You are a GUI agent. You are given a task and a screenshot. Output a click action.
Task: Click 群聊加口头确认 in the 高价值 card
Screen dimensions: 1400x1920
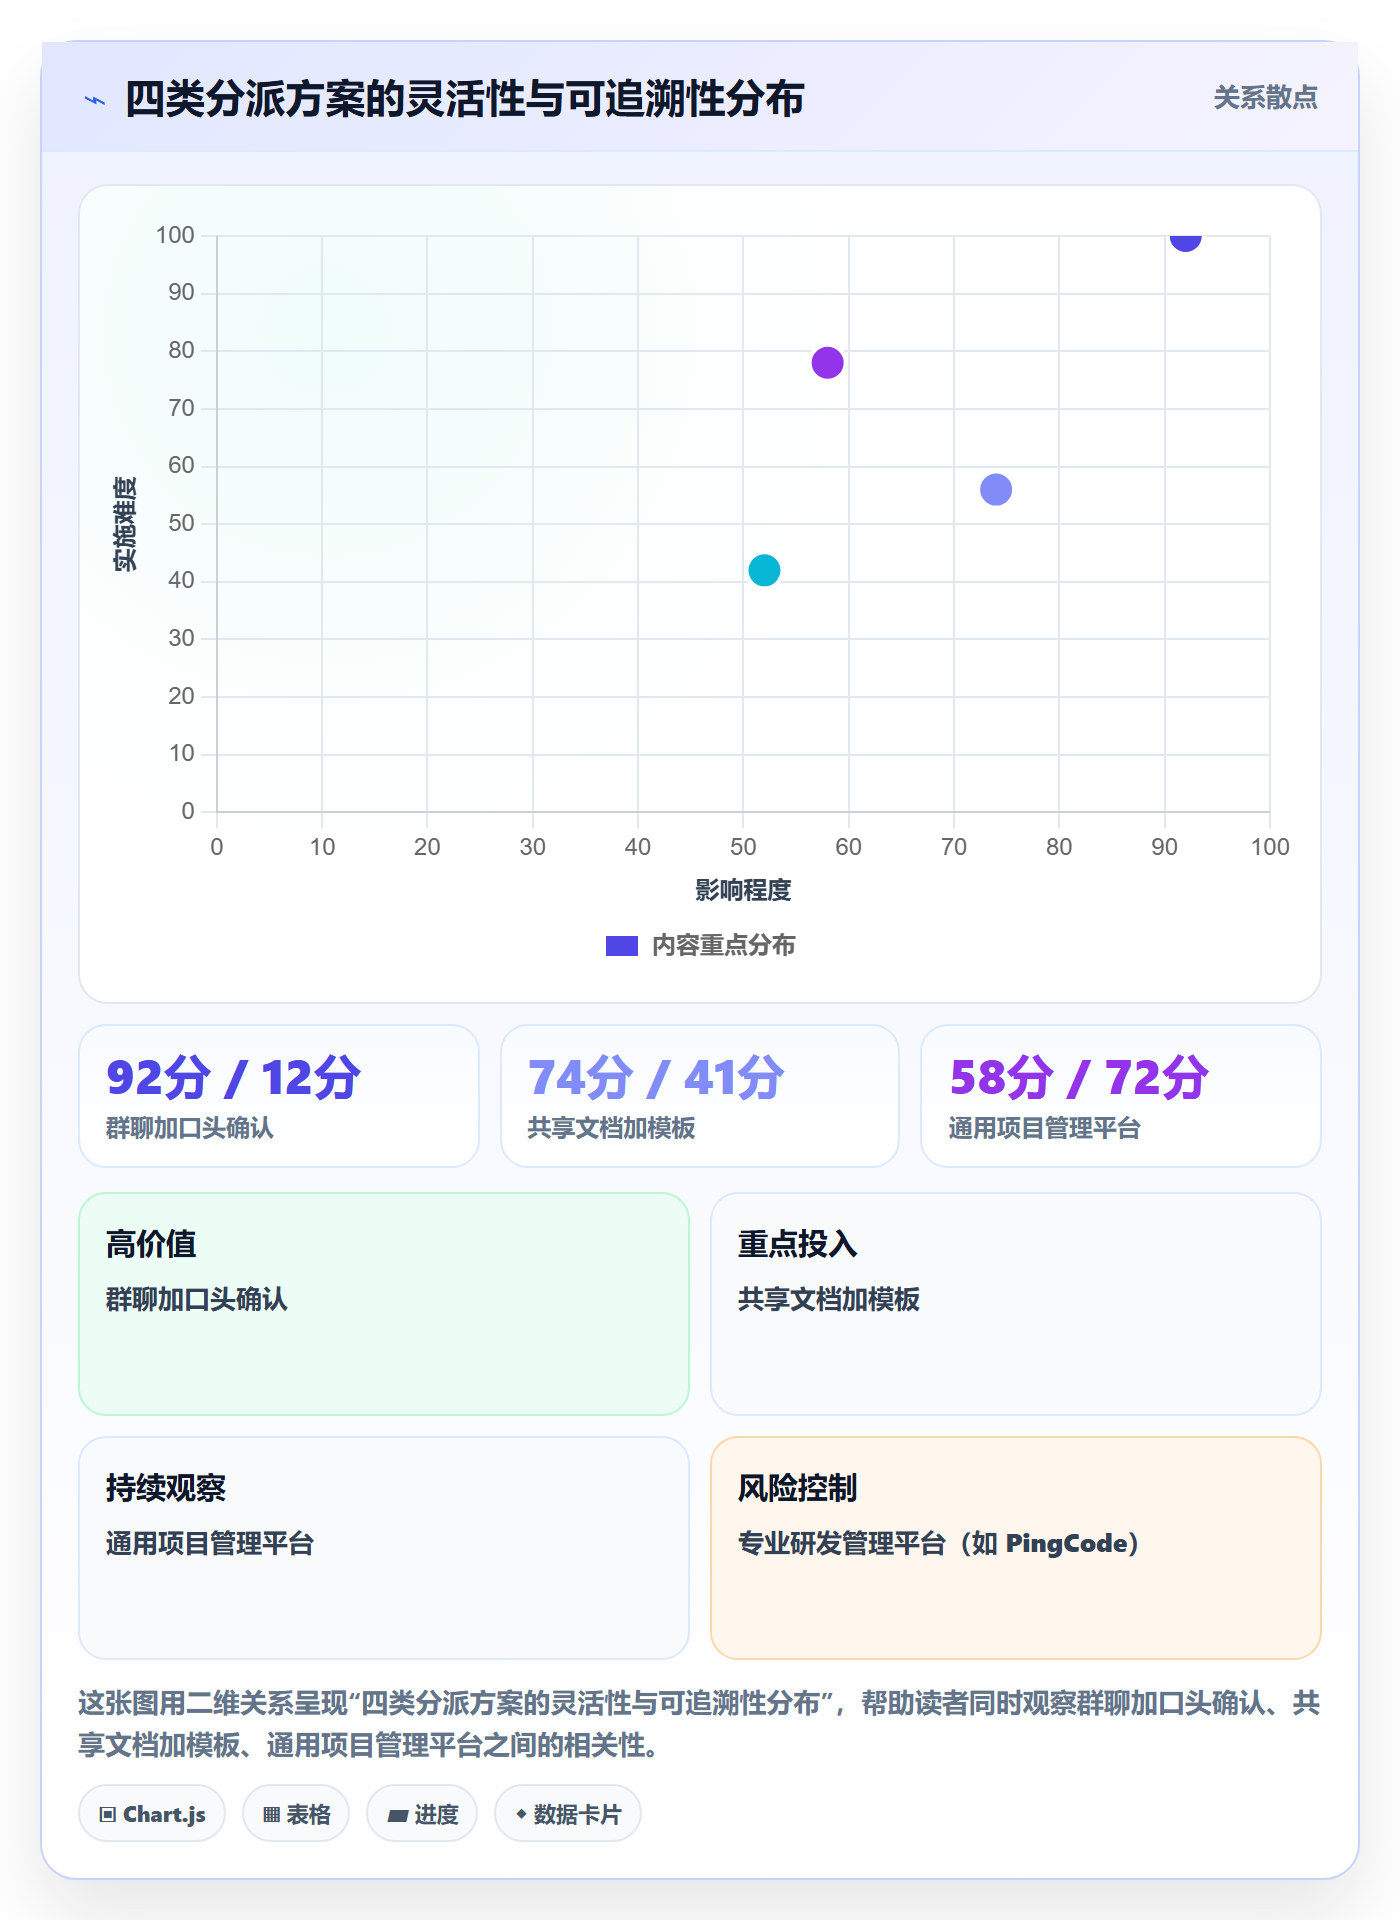197,1299
